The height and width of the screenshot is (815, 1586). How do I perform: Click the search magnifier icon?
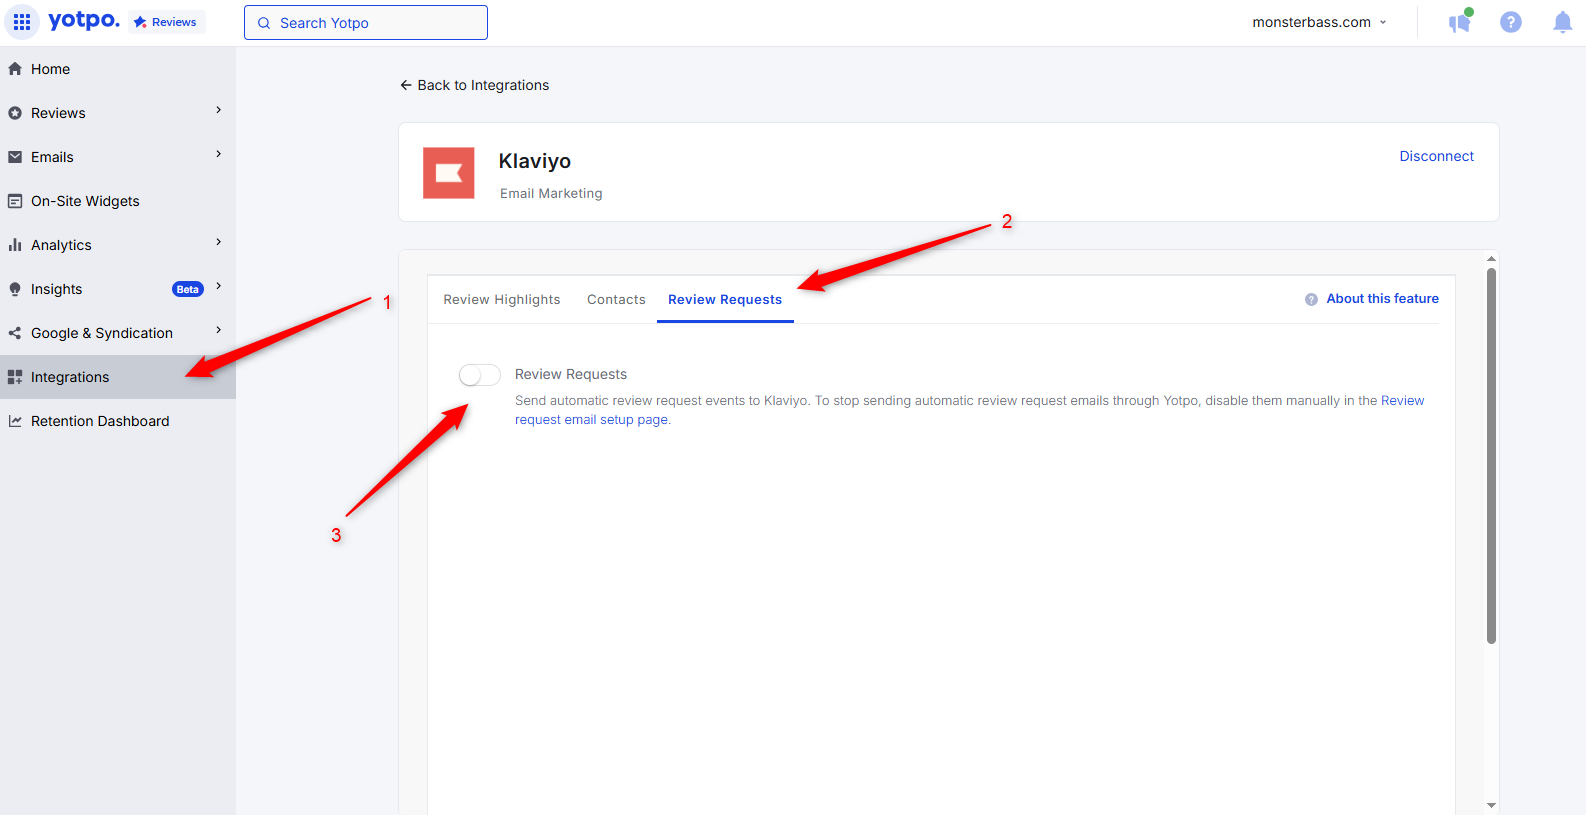(264, 23)
